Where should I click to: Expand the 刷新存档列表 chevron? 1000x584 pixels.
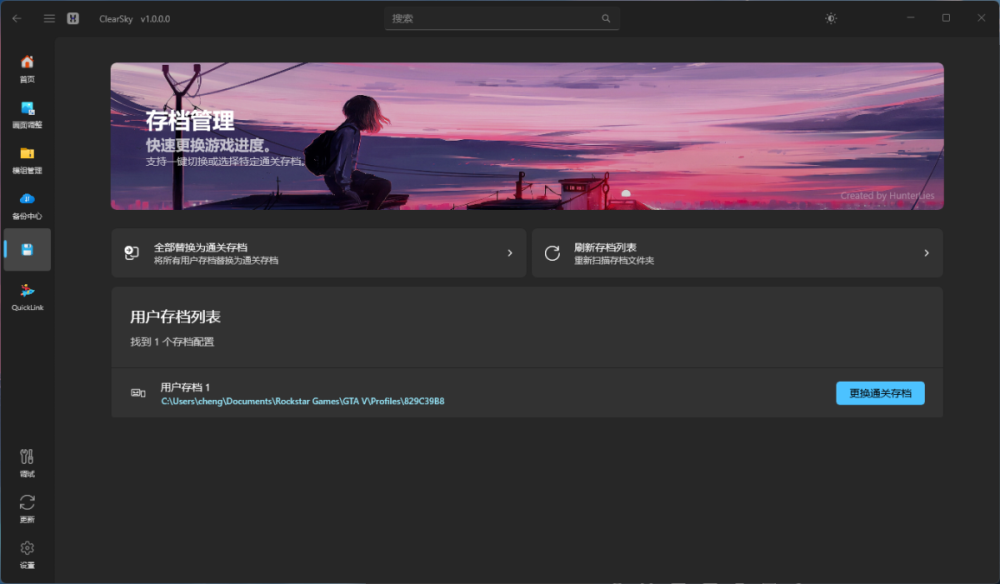pos(926,253)
